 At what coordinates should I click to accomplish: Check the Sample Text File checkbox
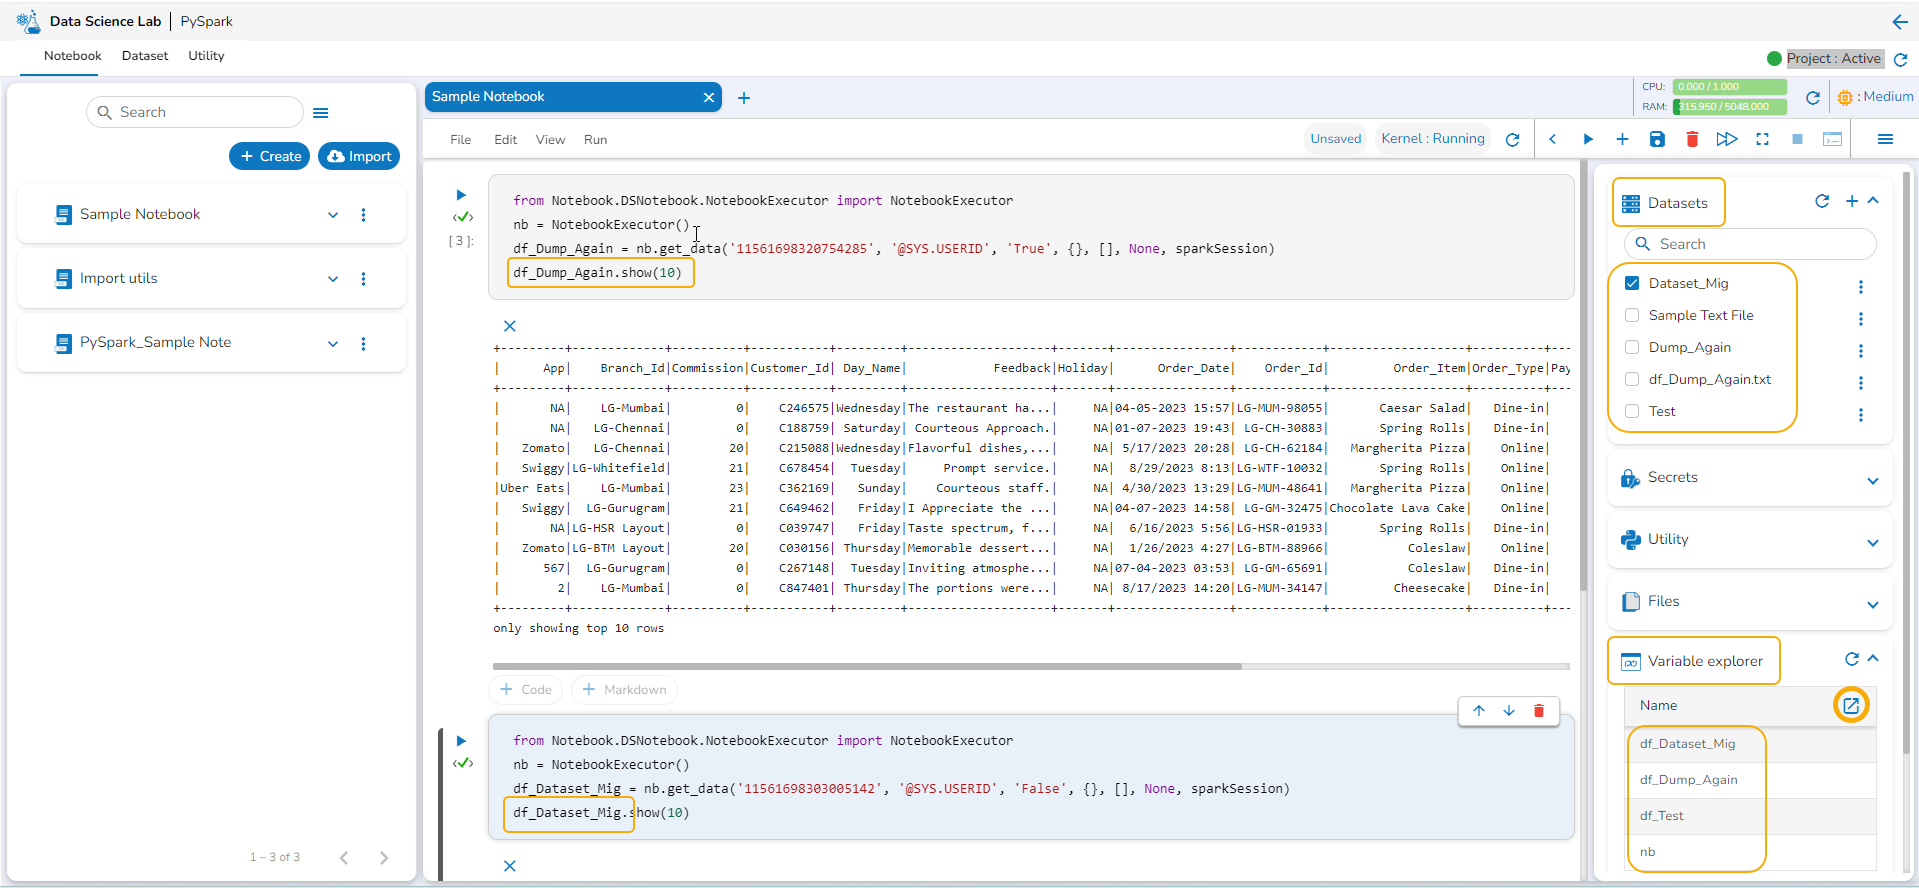[x=1632, y=315]
